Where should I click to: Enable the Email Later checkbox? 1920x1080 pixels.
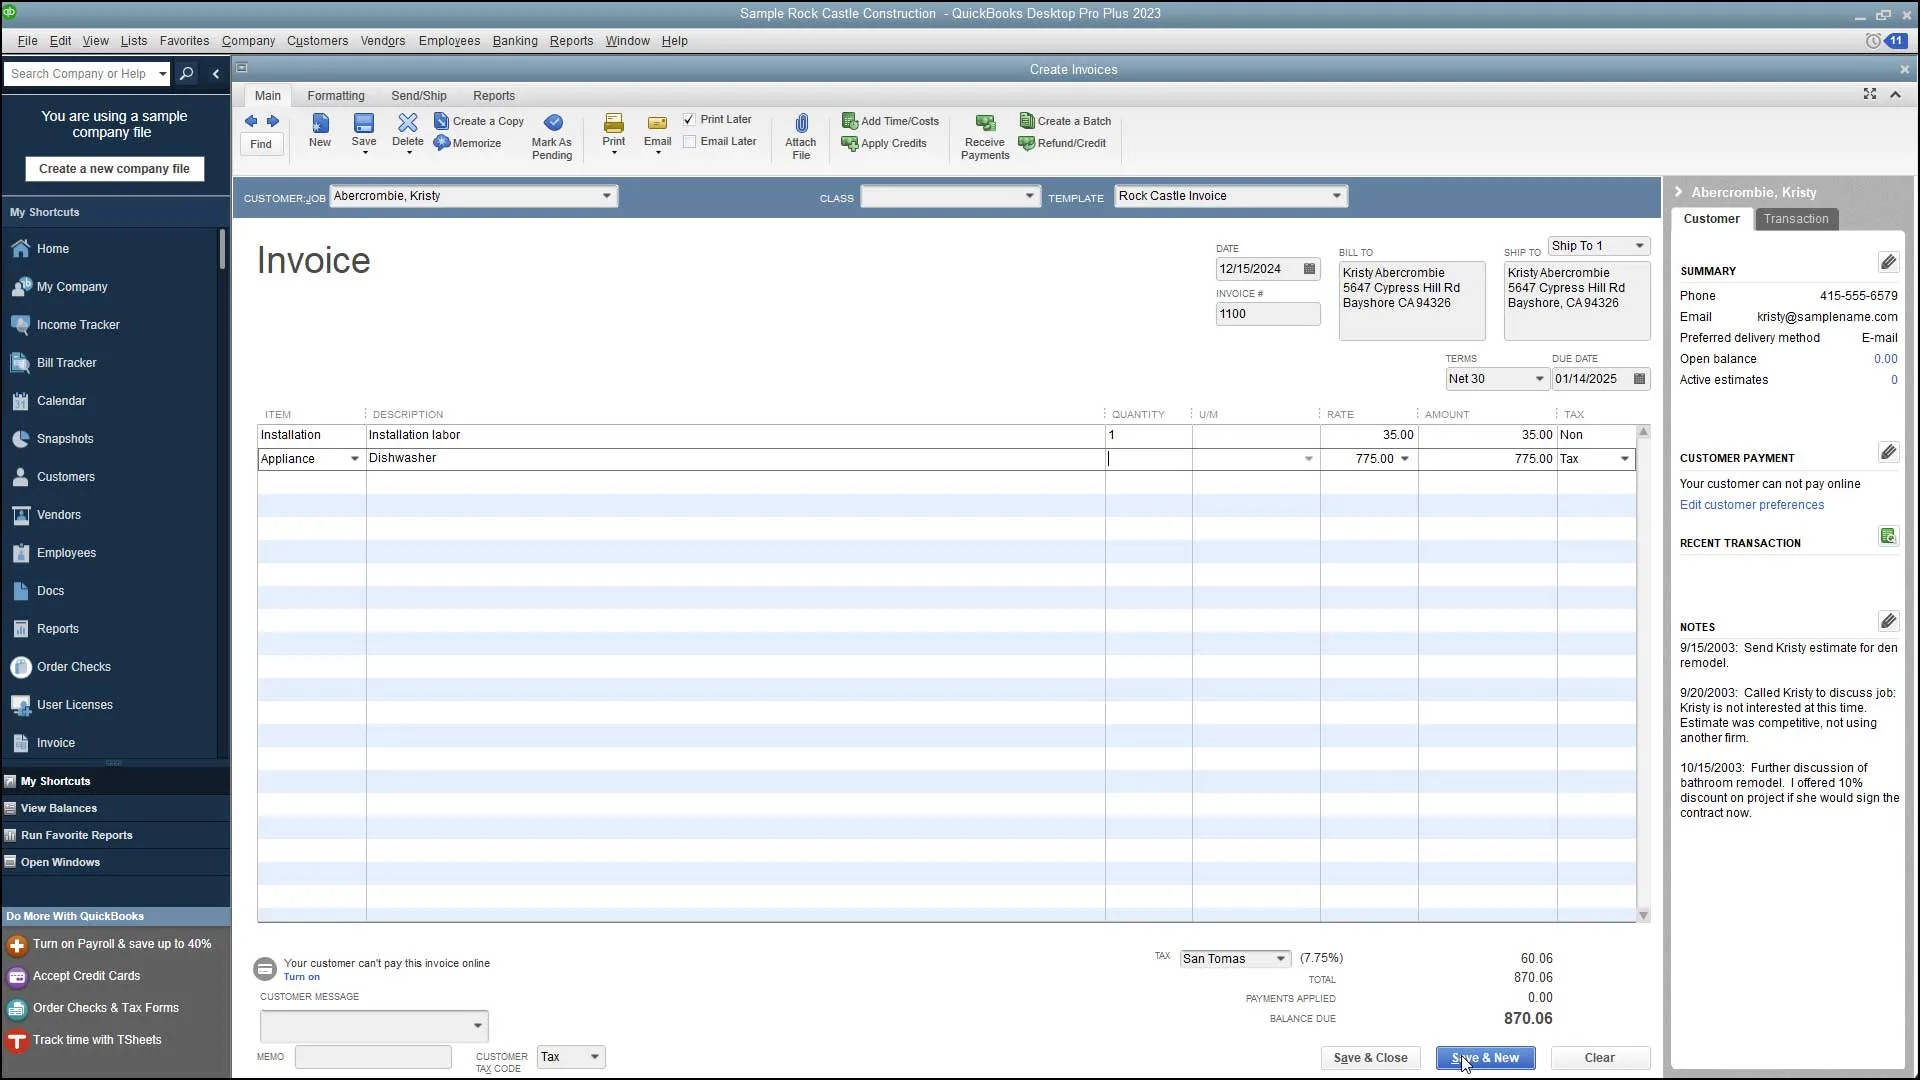(689, 141)
